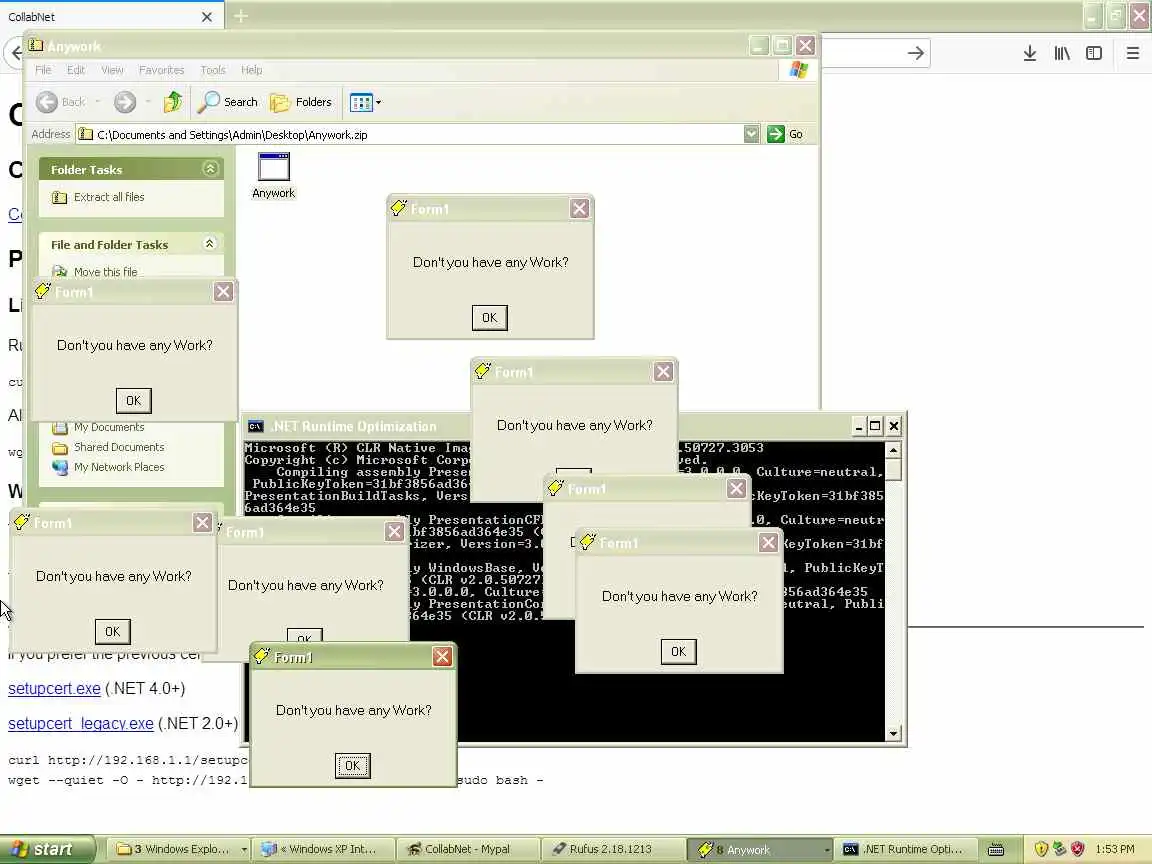Open My Network Places link

pyautogui.click(x=119, y=467)
